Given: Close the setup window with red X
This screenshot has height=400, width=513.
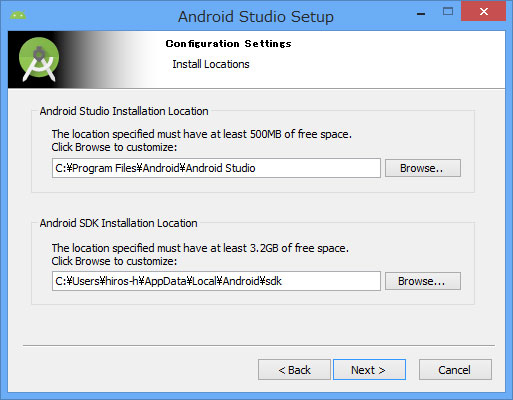Looking at the screenshot, I should pyautogui.click(x=483, y=11).
